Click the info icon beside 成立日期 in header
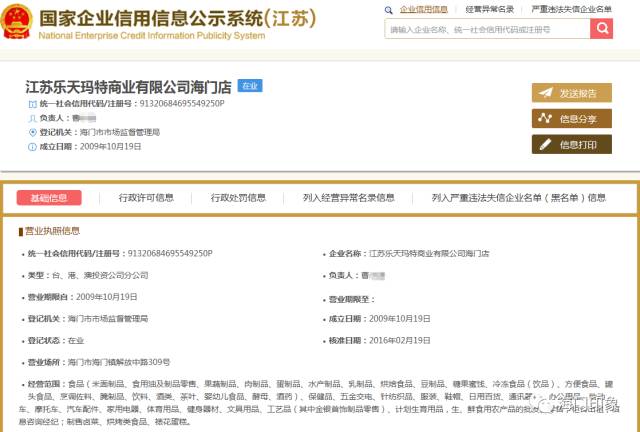The height and width of the screenshot is (432, 640). tap(32, 147)
